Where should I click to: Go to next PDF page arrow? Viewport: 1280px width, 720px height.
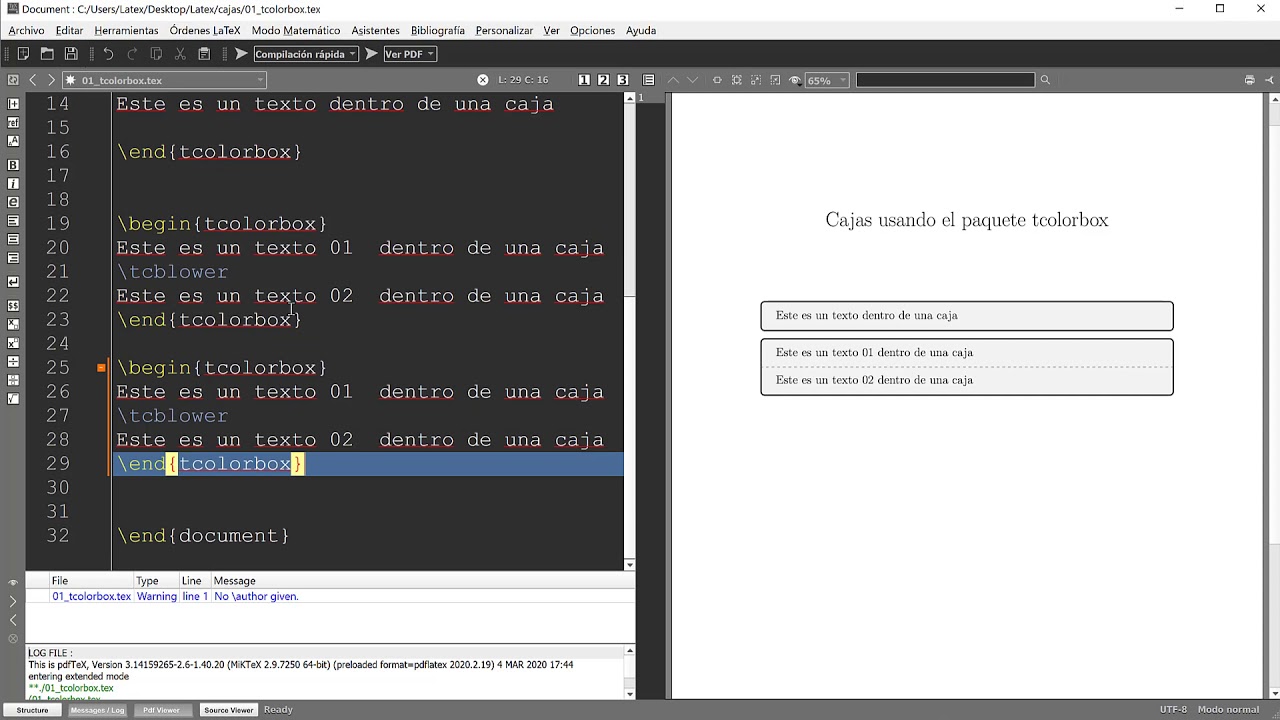[692, 80]
